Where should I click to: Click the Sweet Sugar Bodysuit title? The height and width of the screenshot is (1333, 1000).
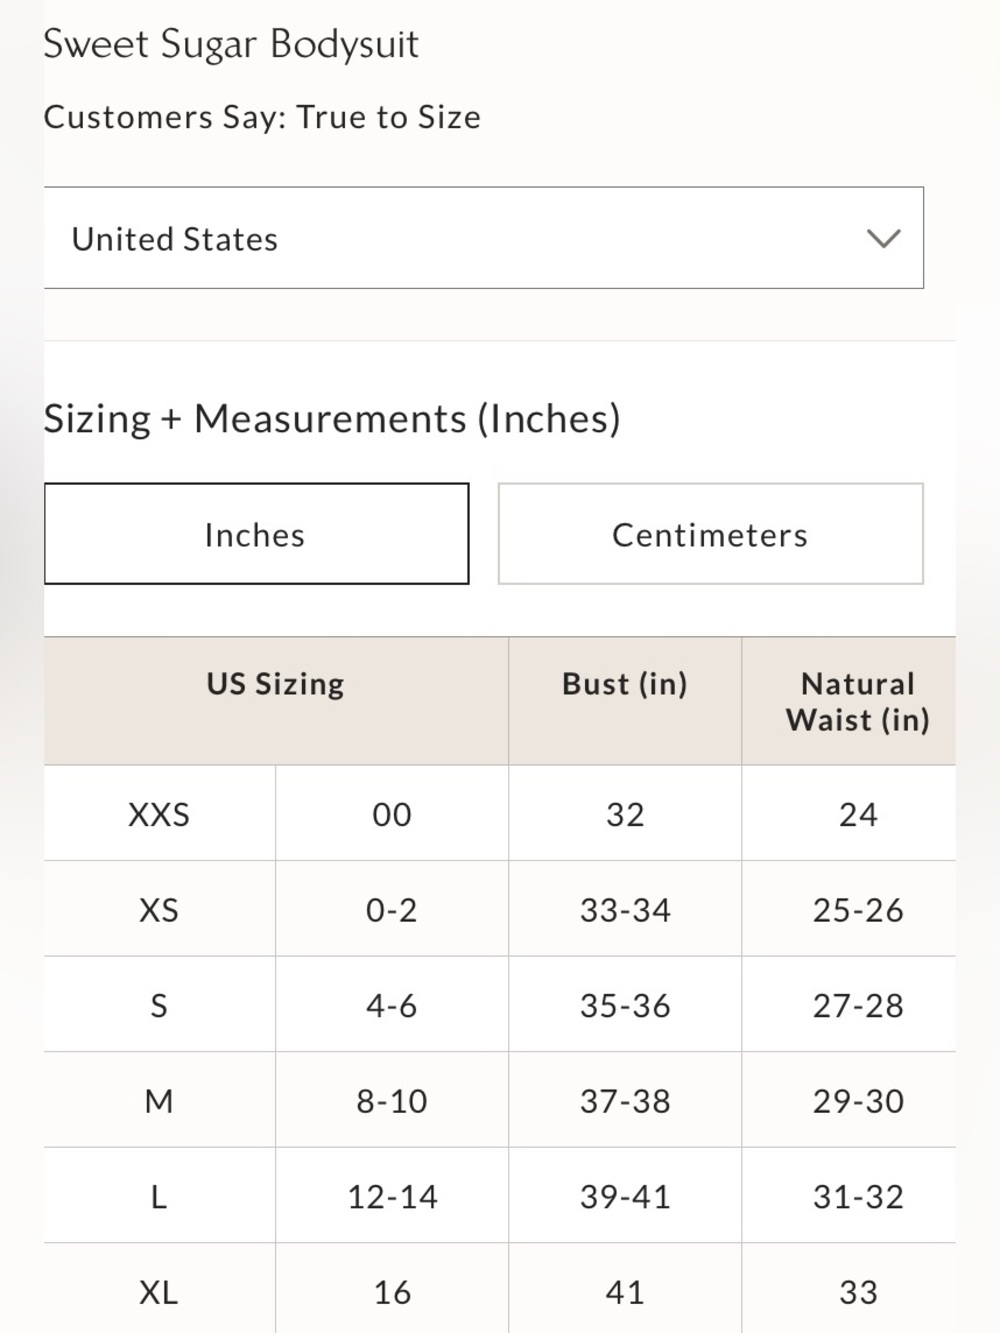pos(231,45)
